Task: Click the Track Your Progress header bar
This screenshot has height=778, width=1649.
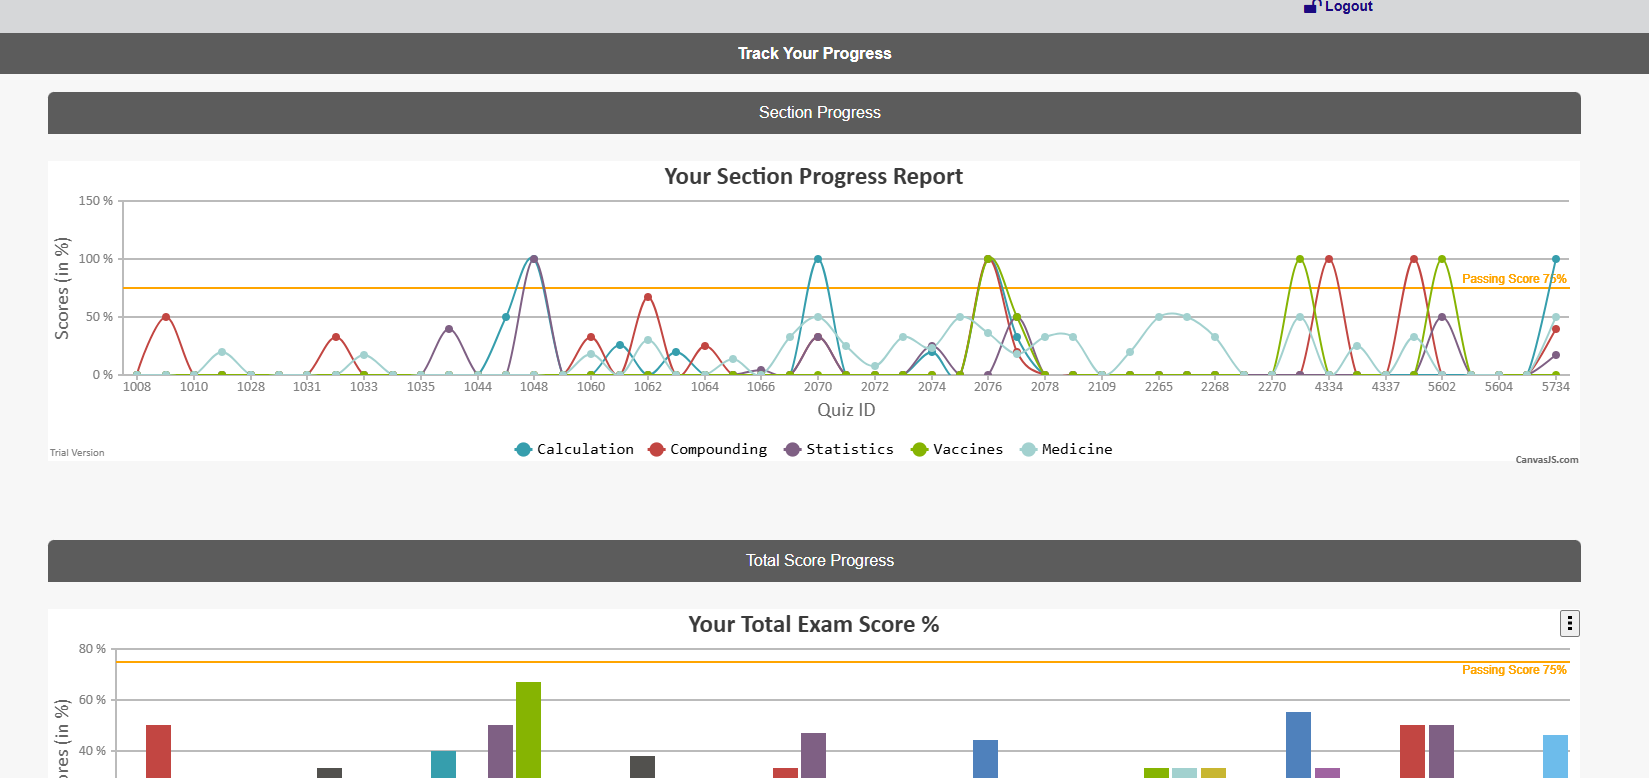Action: tap(814, 54)
